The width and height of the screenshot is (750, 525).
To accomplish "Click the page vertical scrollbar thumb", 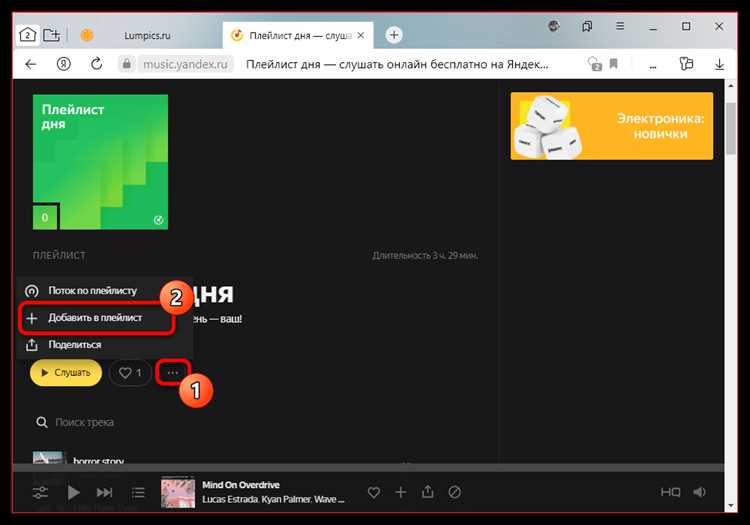I will point(730,128).
